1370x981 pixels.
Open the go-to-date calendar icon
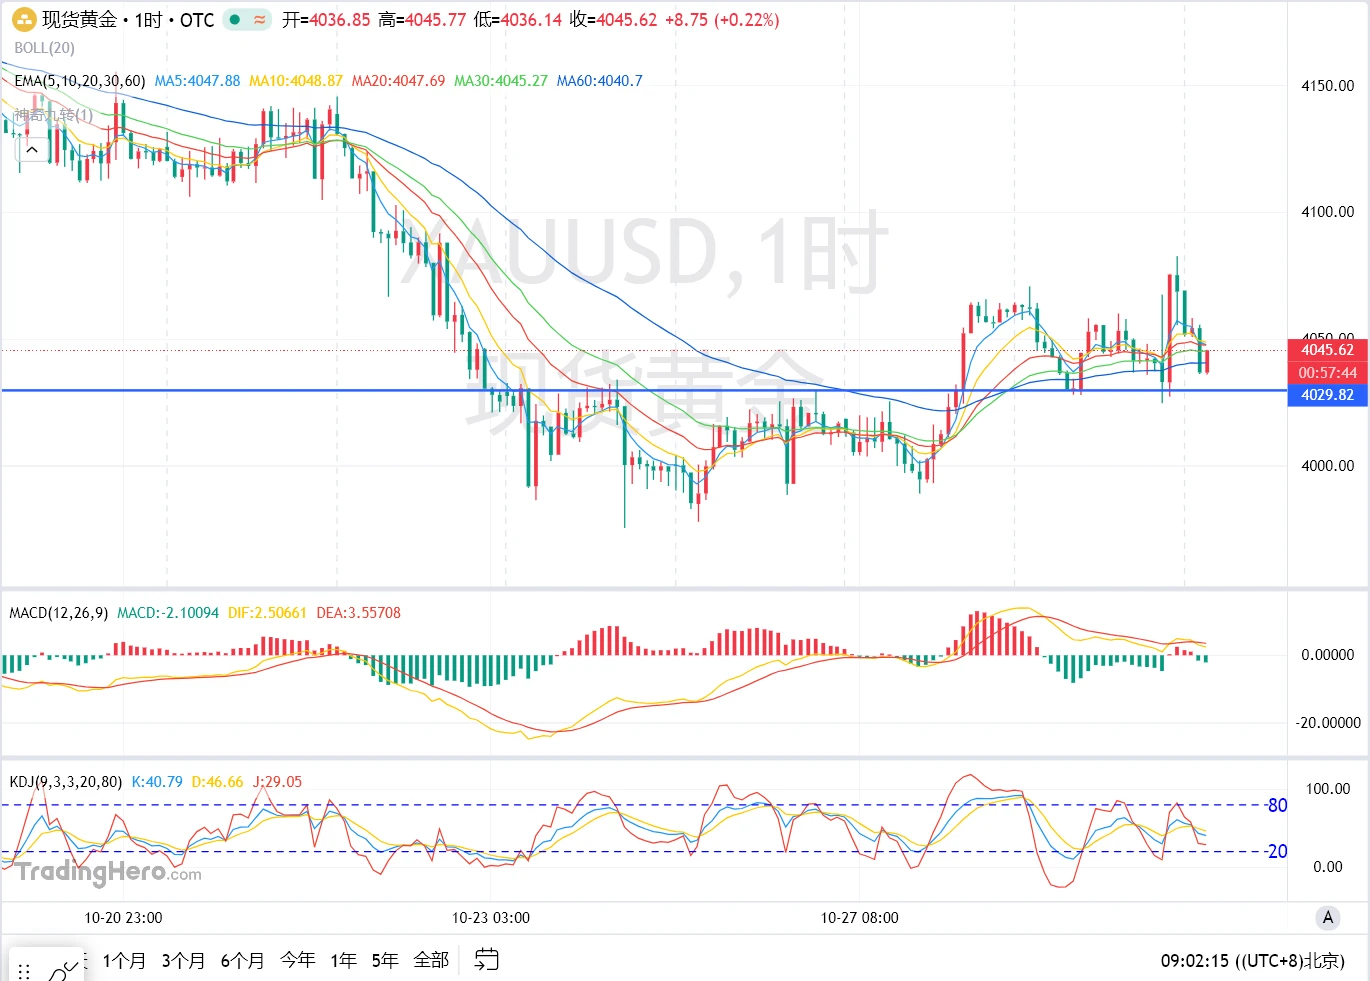click(486, 960)
